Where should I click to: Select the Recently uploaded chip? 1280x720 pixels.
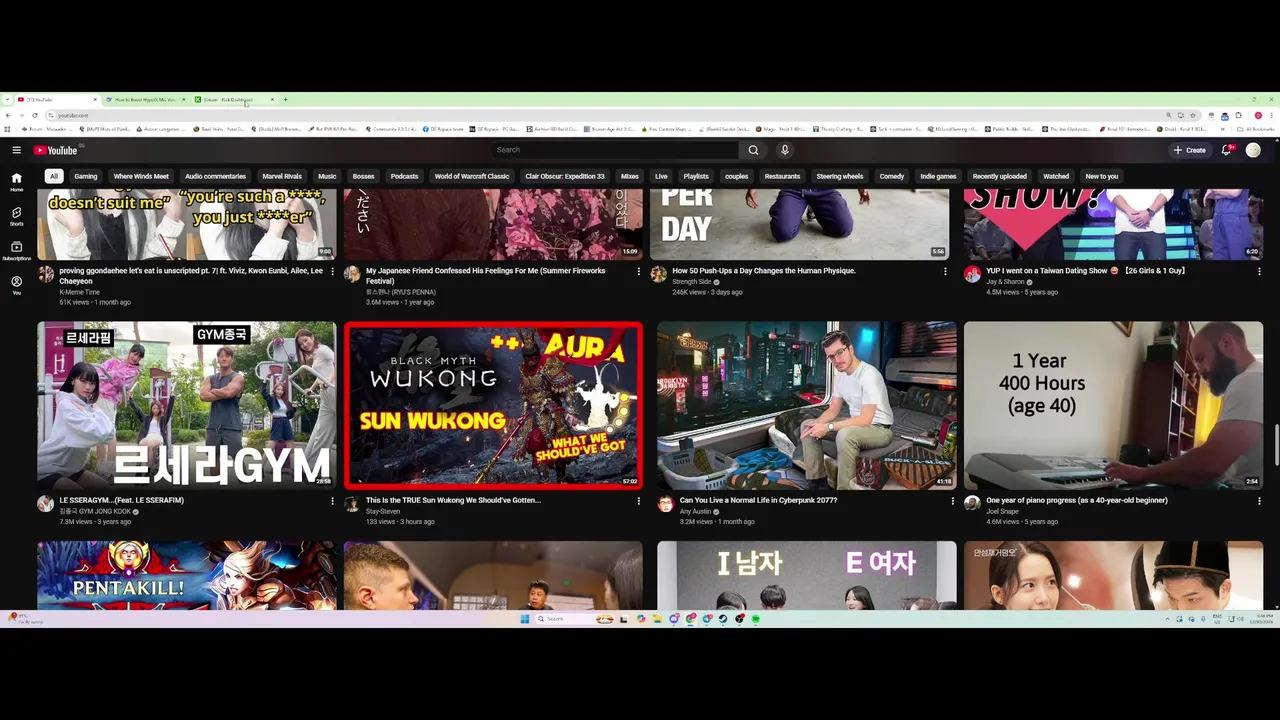(1000, 176)
